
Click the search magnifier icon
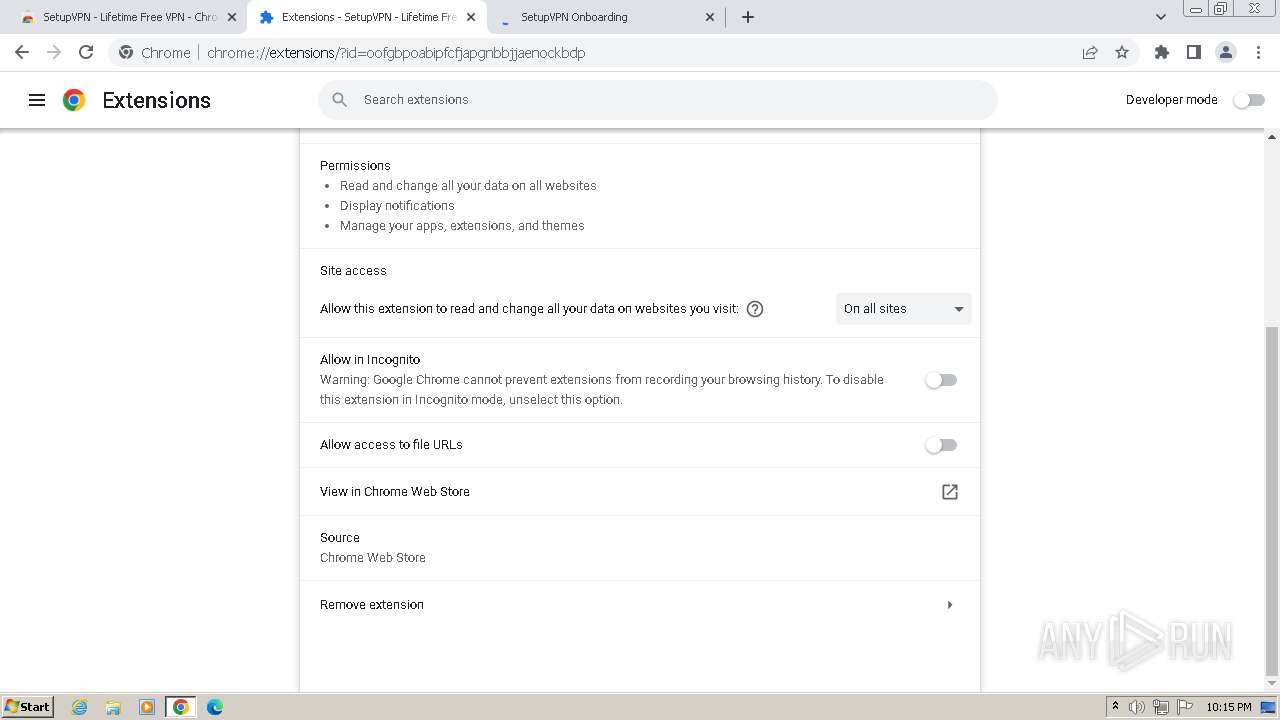click(x=340, y=100)
